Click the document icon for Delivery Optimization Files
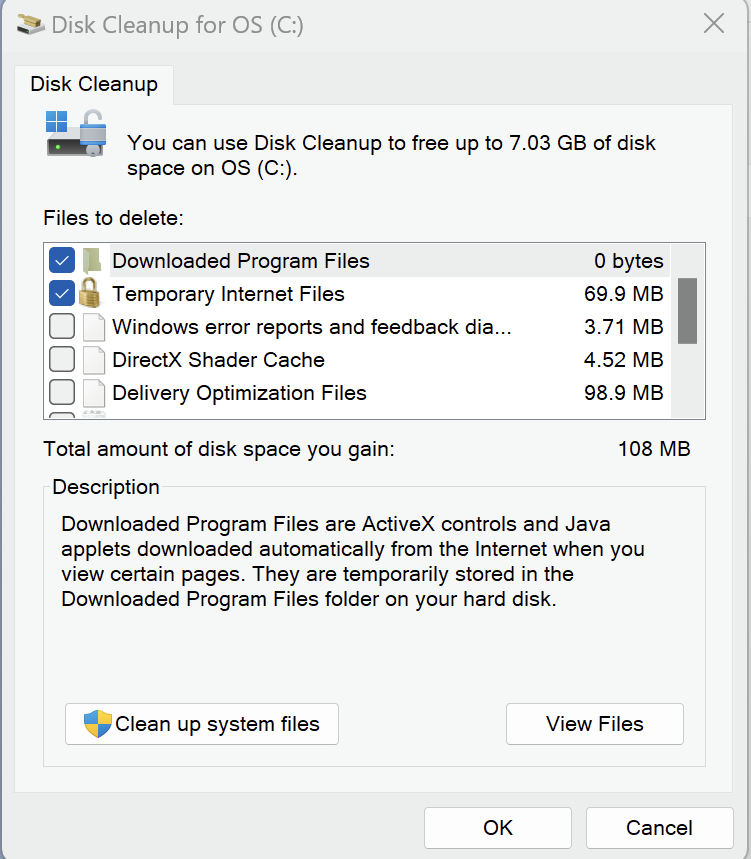 pos(94,393)
